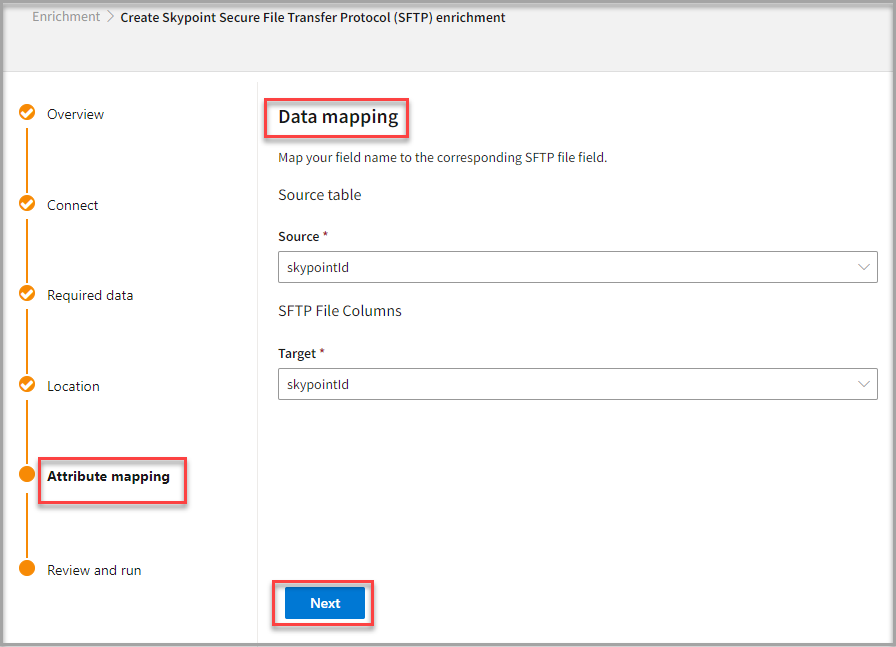This screenshot has height=647, width=896.
Task: Go to the Overview step label
Action: click(x=75, y=114)
